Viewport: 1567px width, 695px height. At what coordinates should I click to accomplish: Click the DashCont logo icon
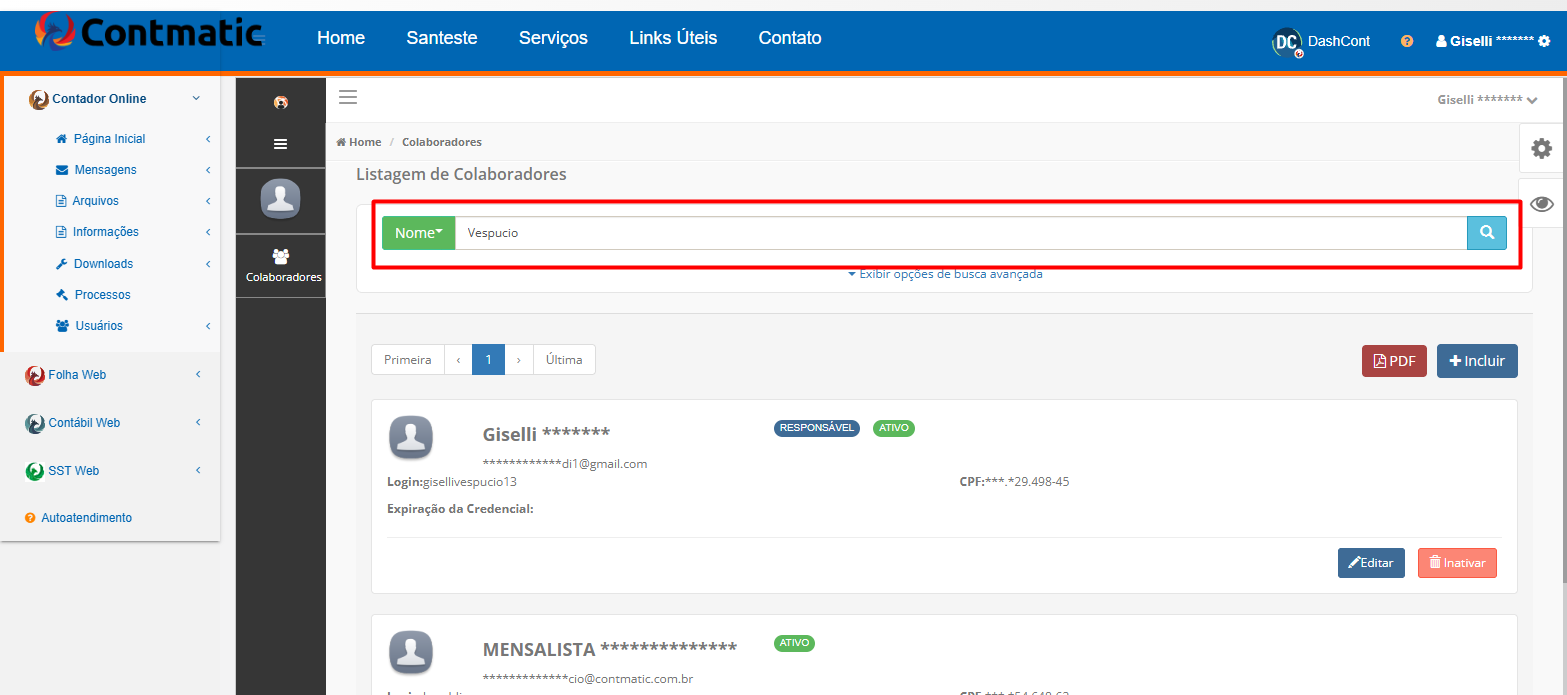pos(1287,41)
